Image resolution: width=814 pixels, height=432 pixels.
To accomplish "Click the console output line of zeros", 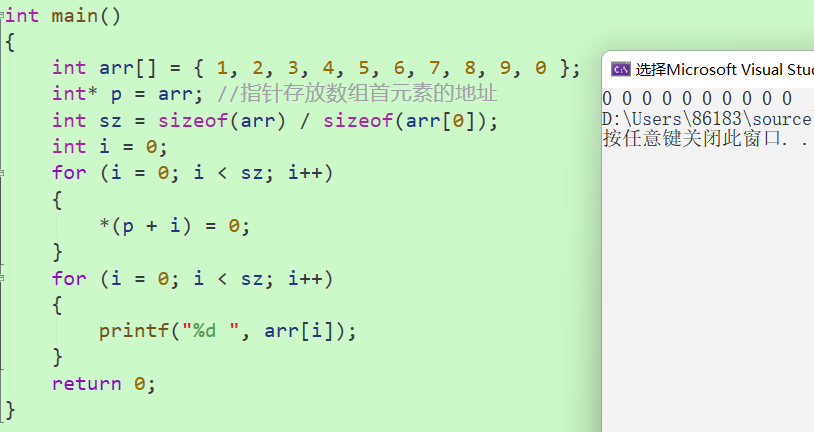I will point(697,99).
